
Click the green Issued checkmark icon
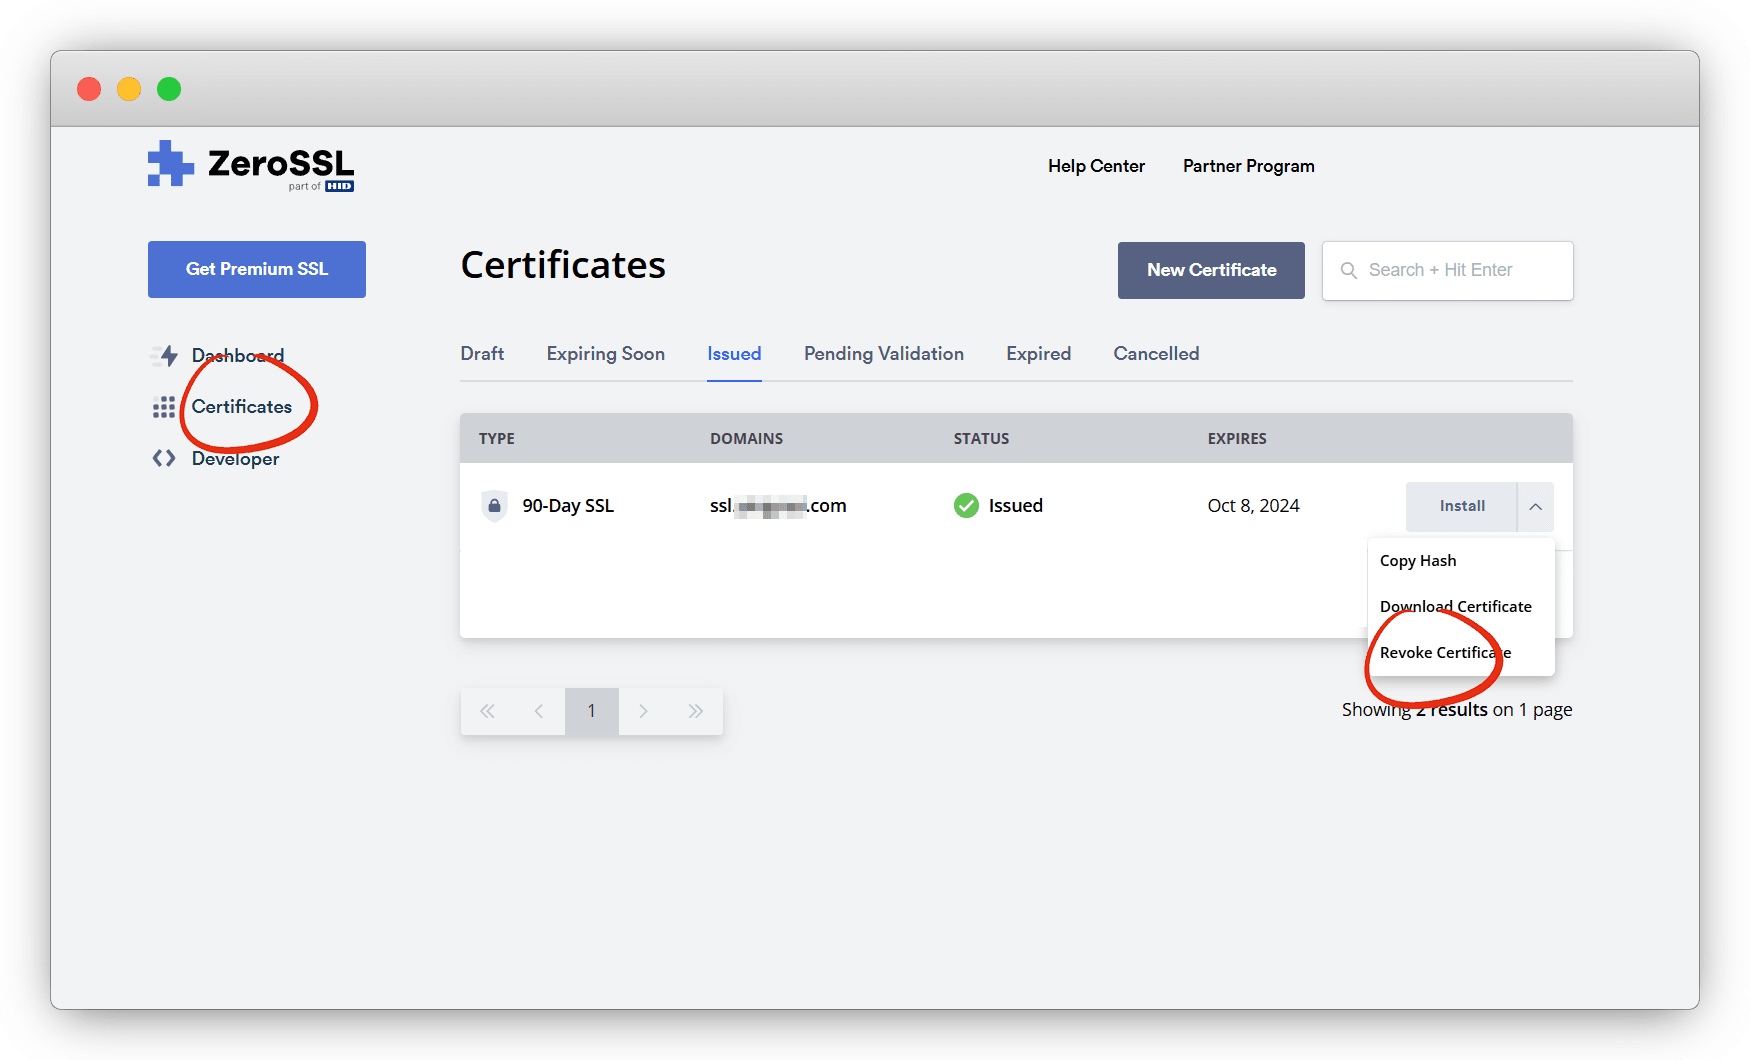point(966,506)
